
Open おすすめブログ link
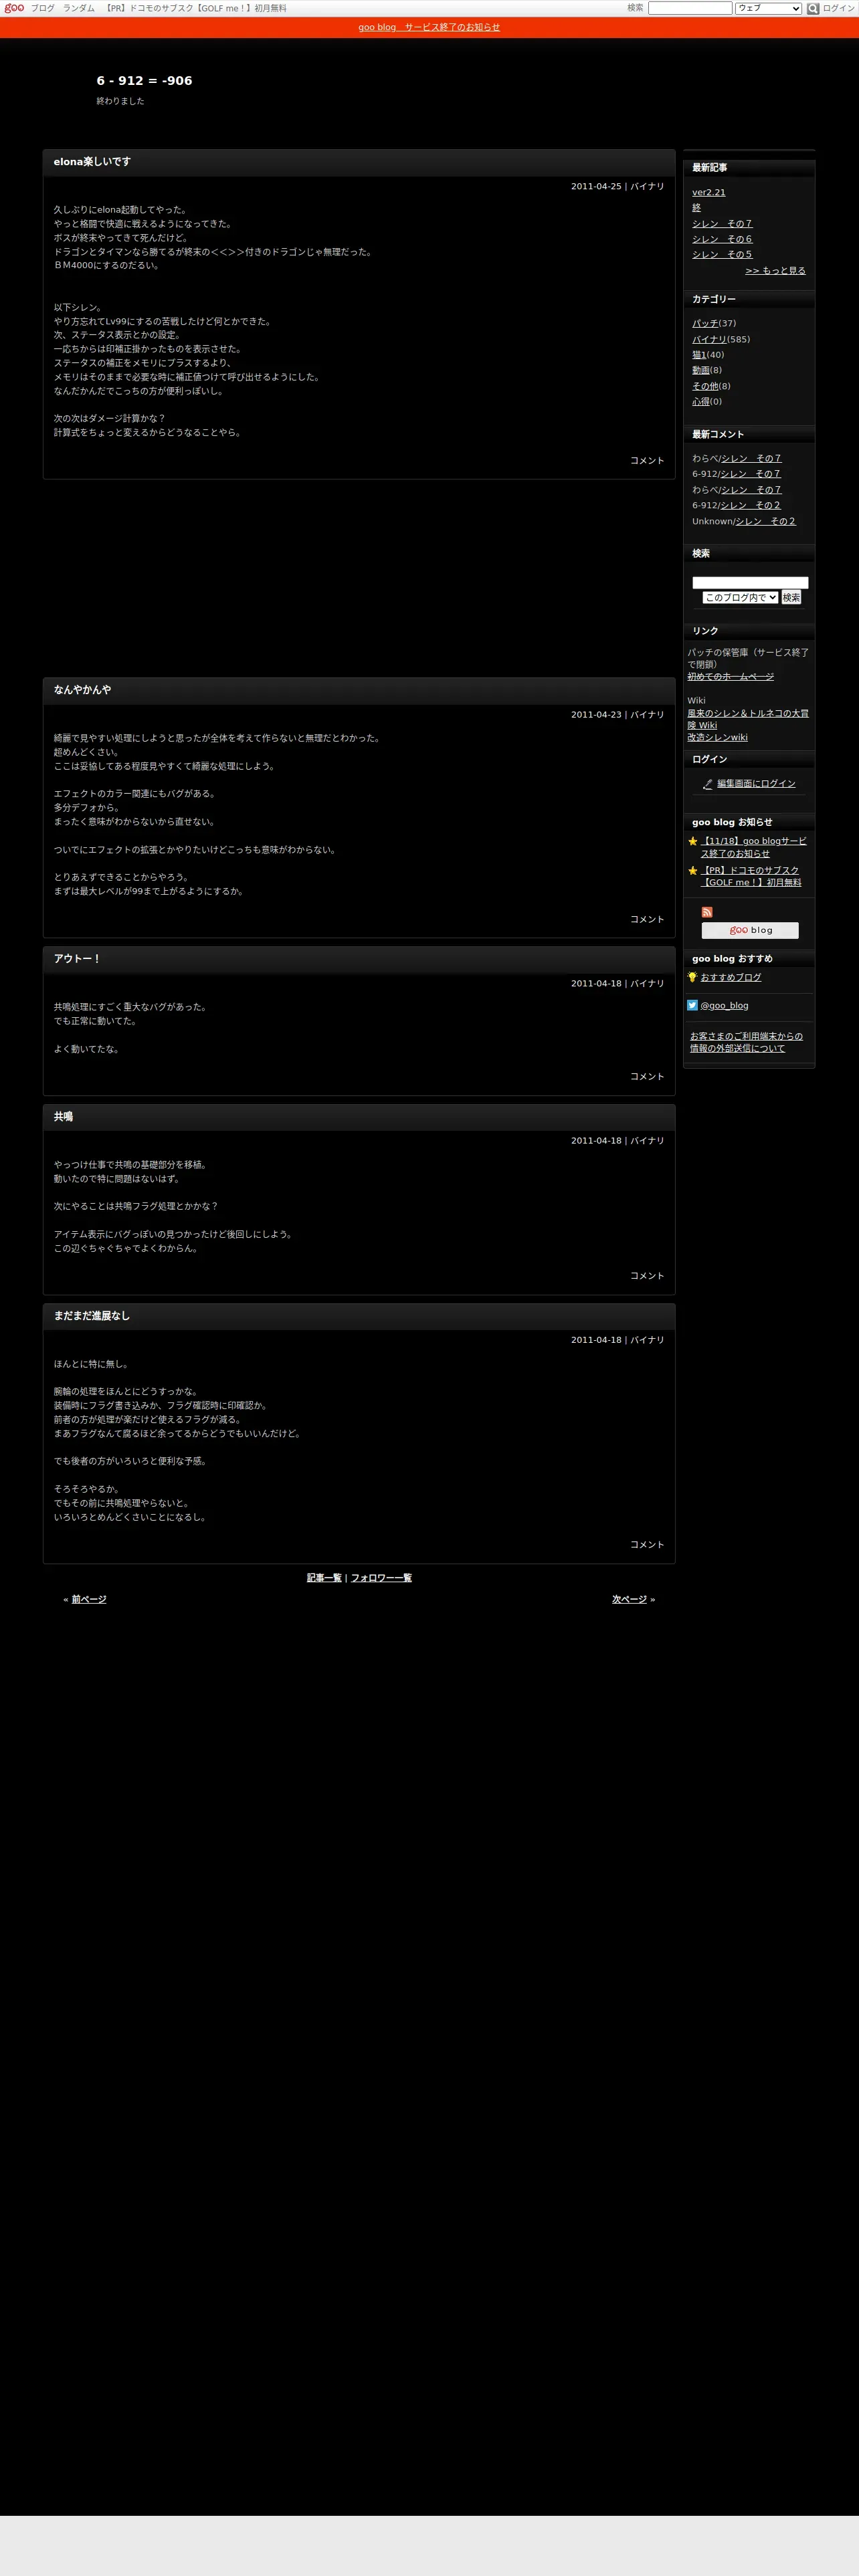[x=731, y=978]
